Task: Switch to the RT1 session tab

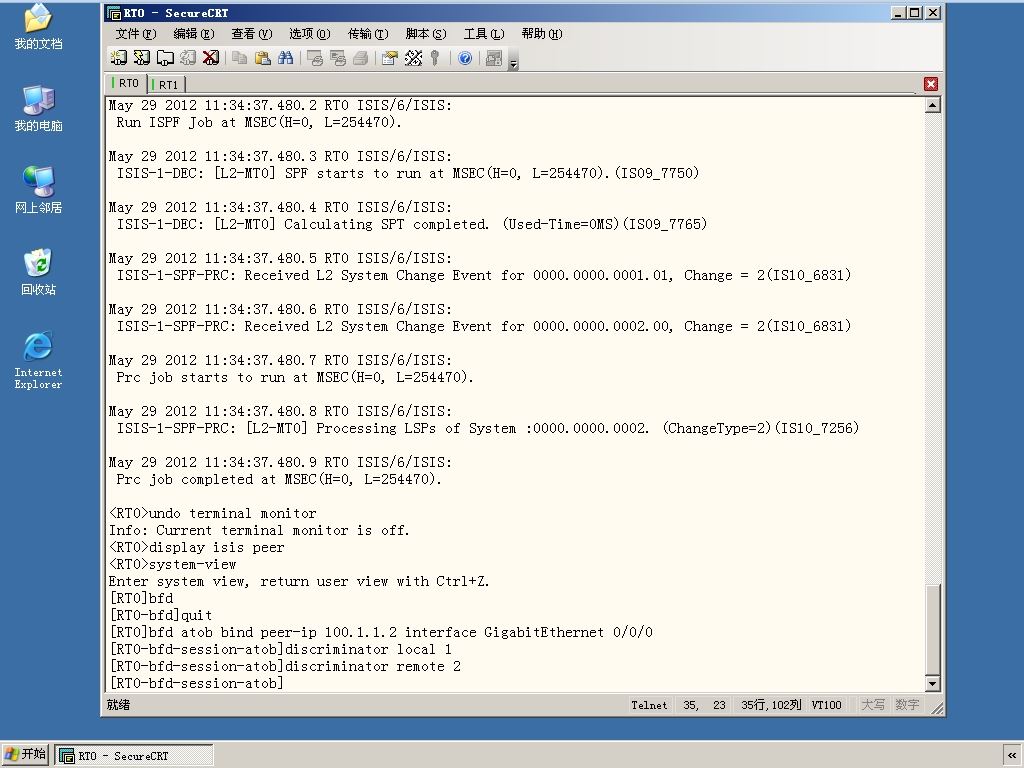Action: [x=167, y=84]
